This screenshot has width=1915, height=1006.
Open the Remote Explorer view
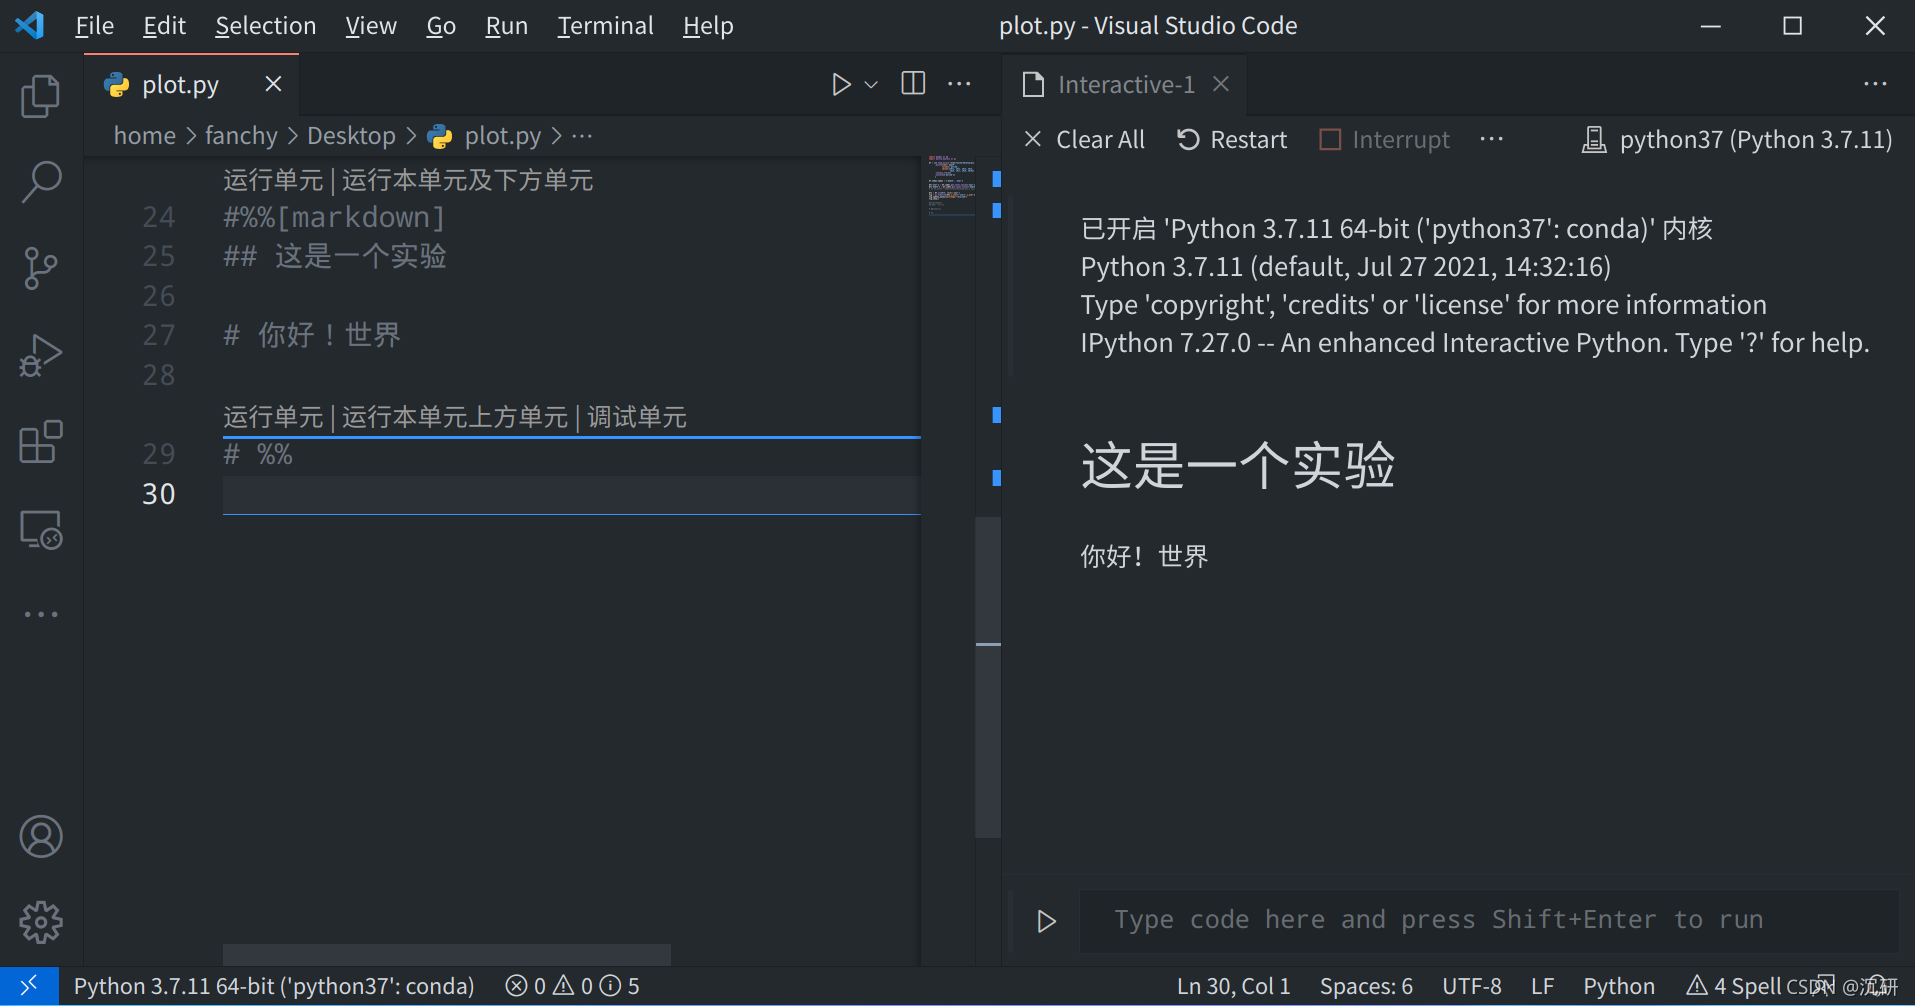[x=40, y=530]
